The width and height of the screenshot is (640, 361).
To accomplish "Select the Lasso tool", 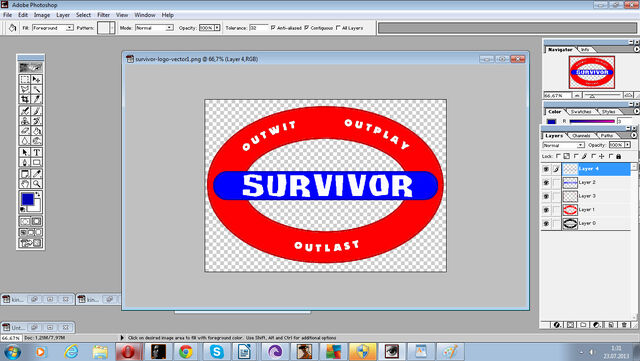I will 25,89.
